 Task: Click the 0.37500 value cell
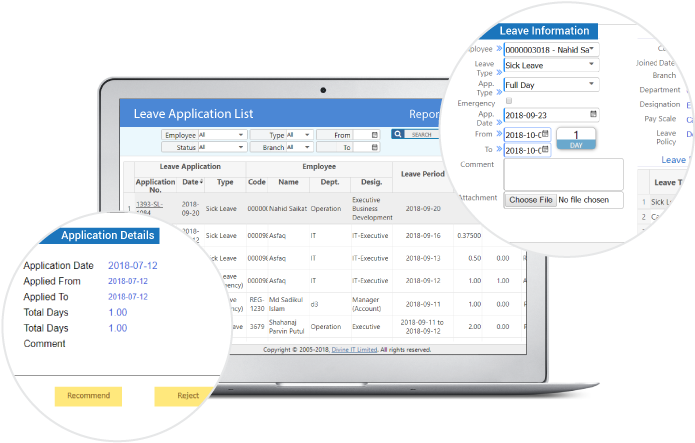click(x=469, y=235)
